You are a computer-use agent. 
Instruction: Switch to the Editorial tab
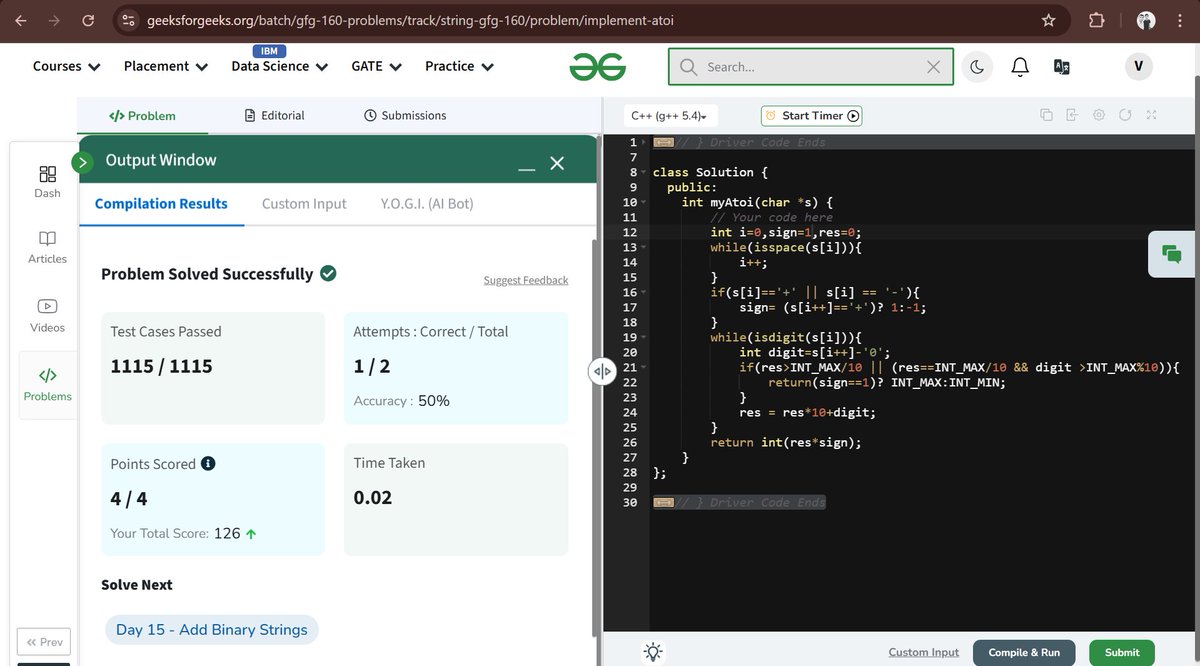pyautogui.click(x=275, y=116)
